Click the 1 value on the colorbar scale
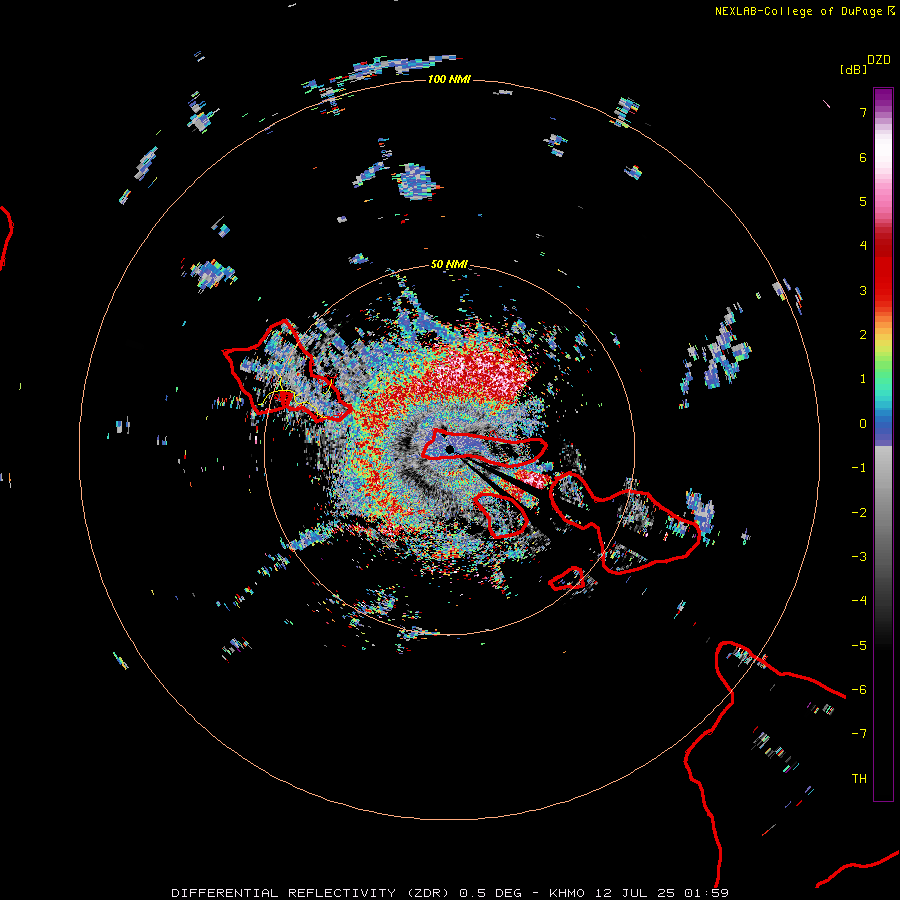The image size is (900, 900). point(863,379)
